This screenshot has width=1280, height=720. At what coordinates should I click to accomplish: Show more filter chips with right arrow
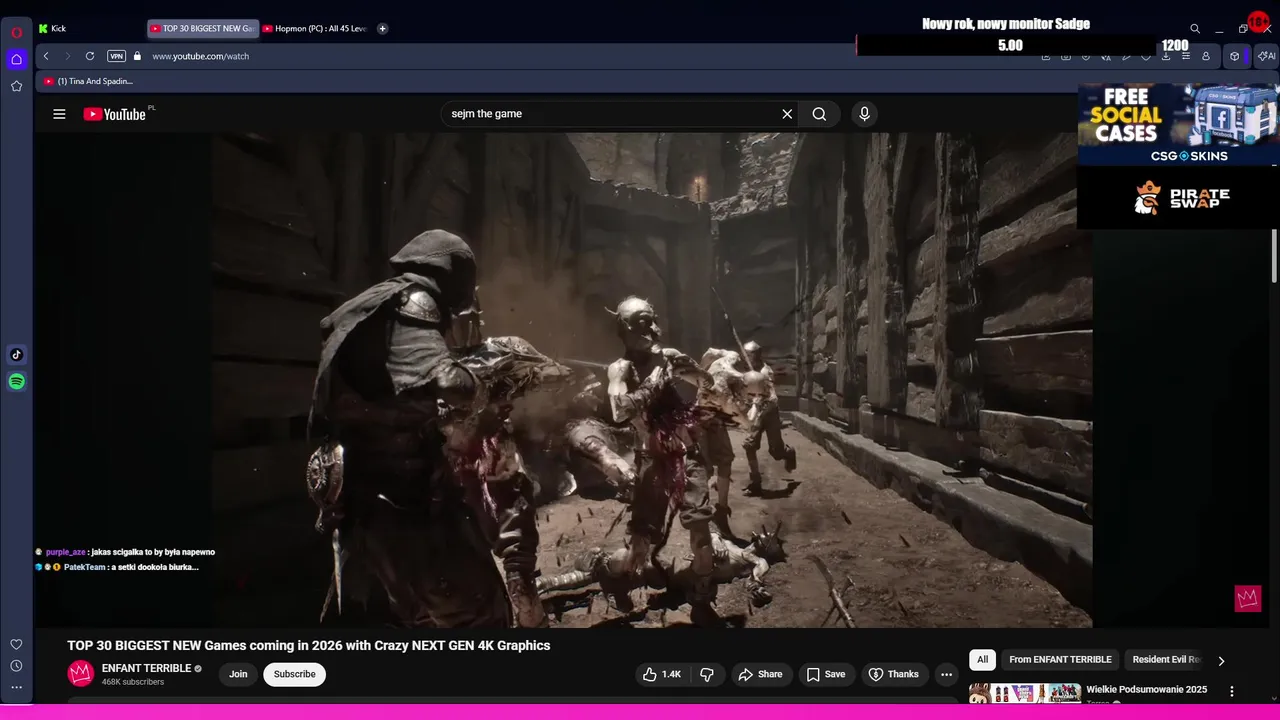click(x=1221, y=660)
